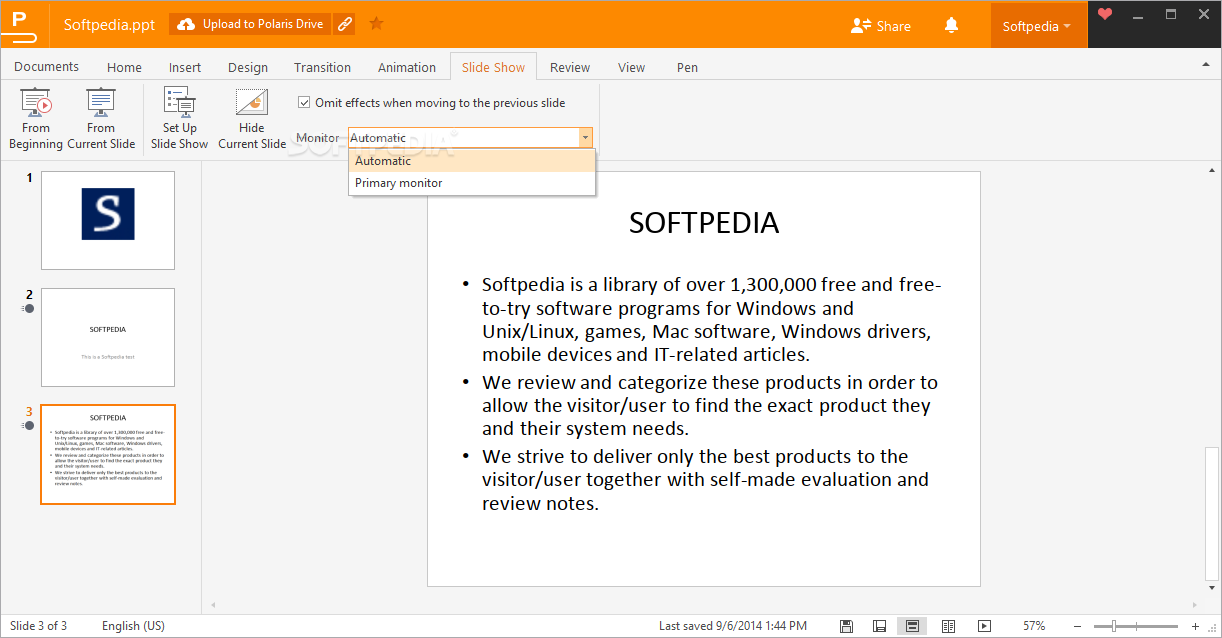Click the horizontal scroll left arrow

point(211,605)
